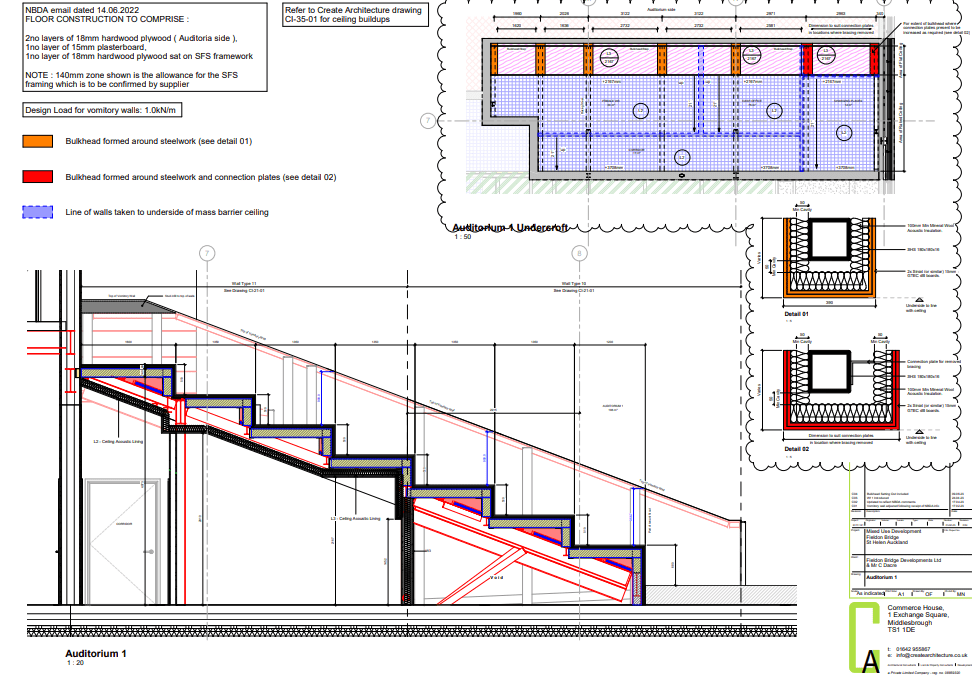The image size is (972, 677).
Task: Click the red bulkhead legend swatch
Action: click(x=37, y=177)
